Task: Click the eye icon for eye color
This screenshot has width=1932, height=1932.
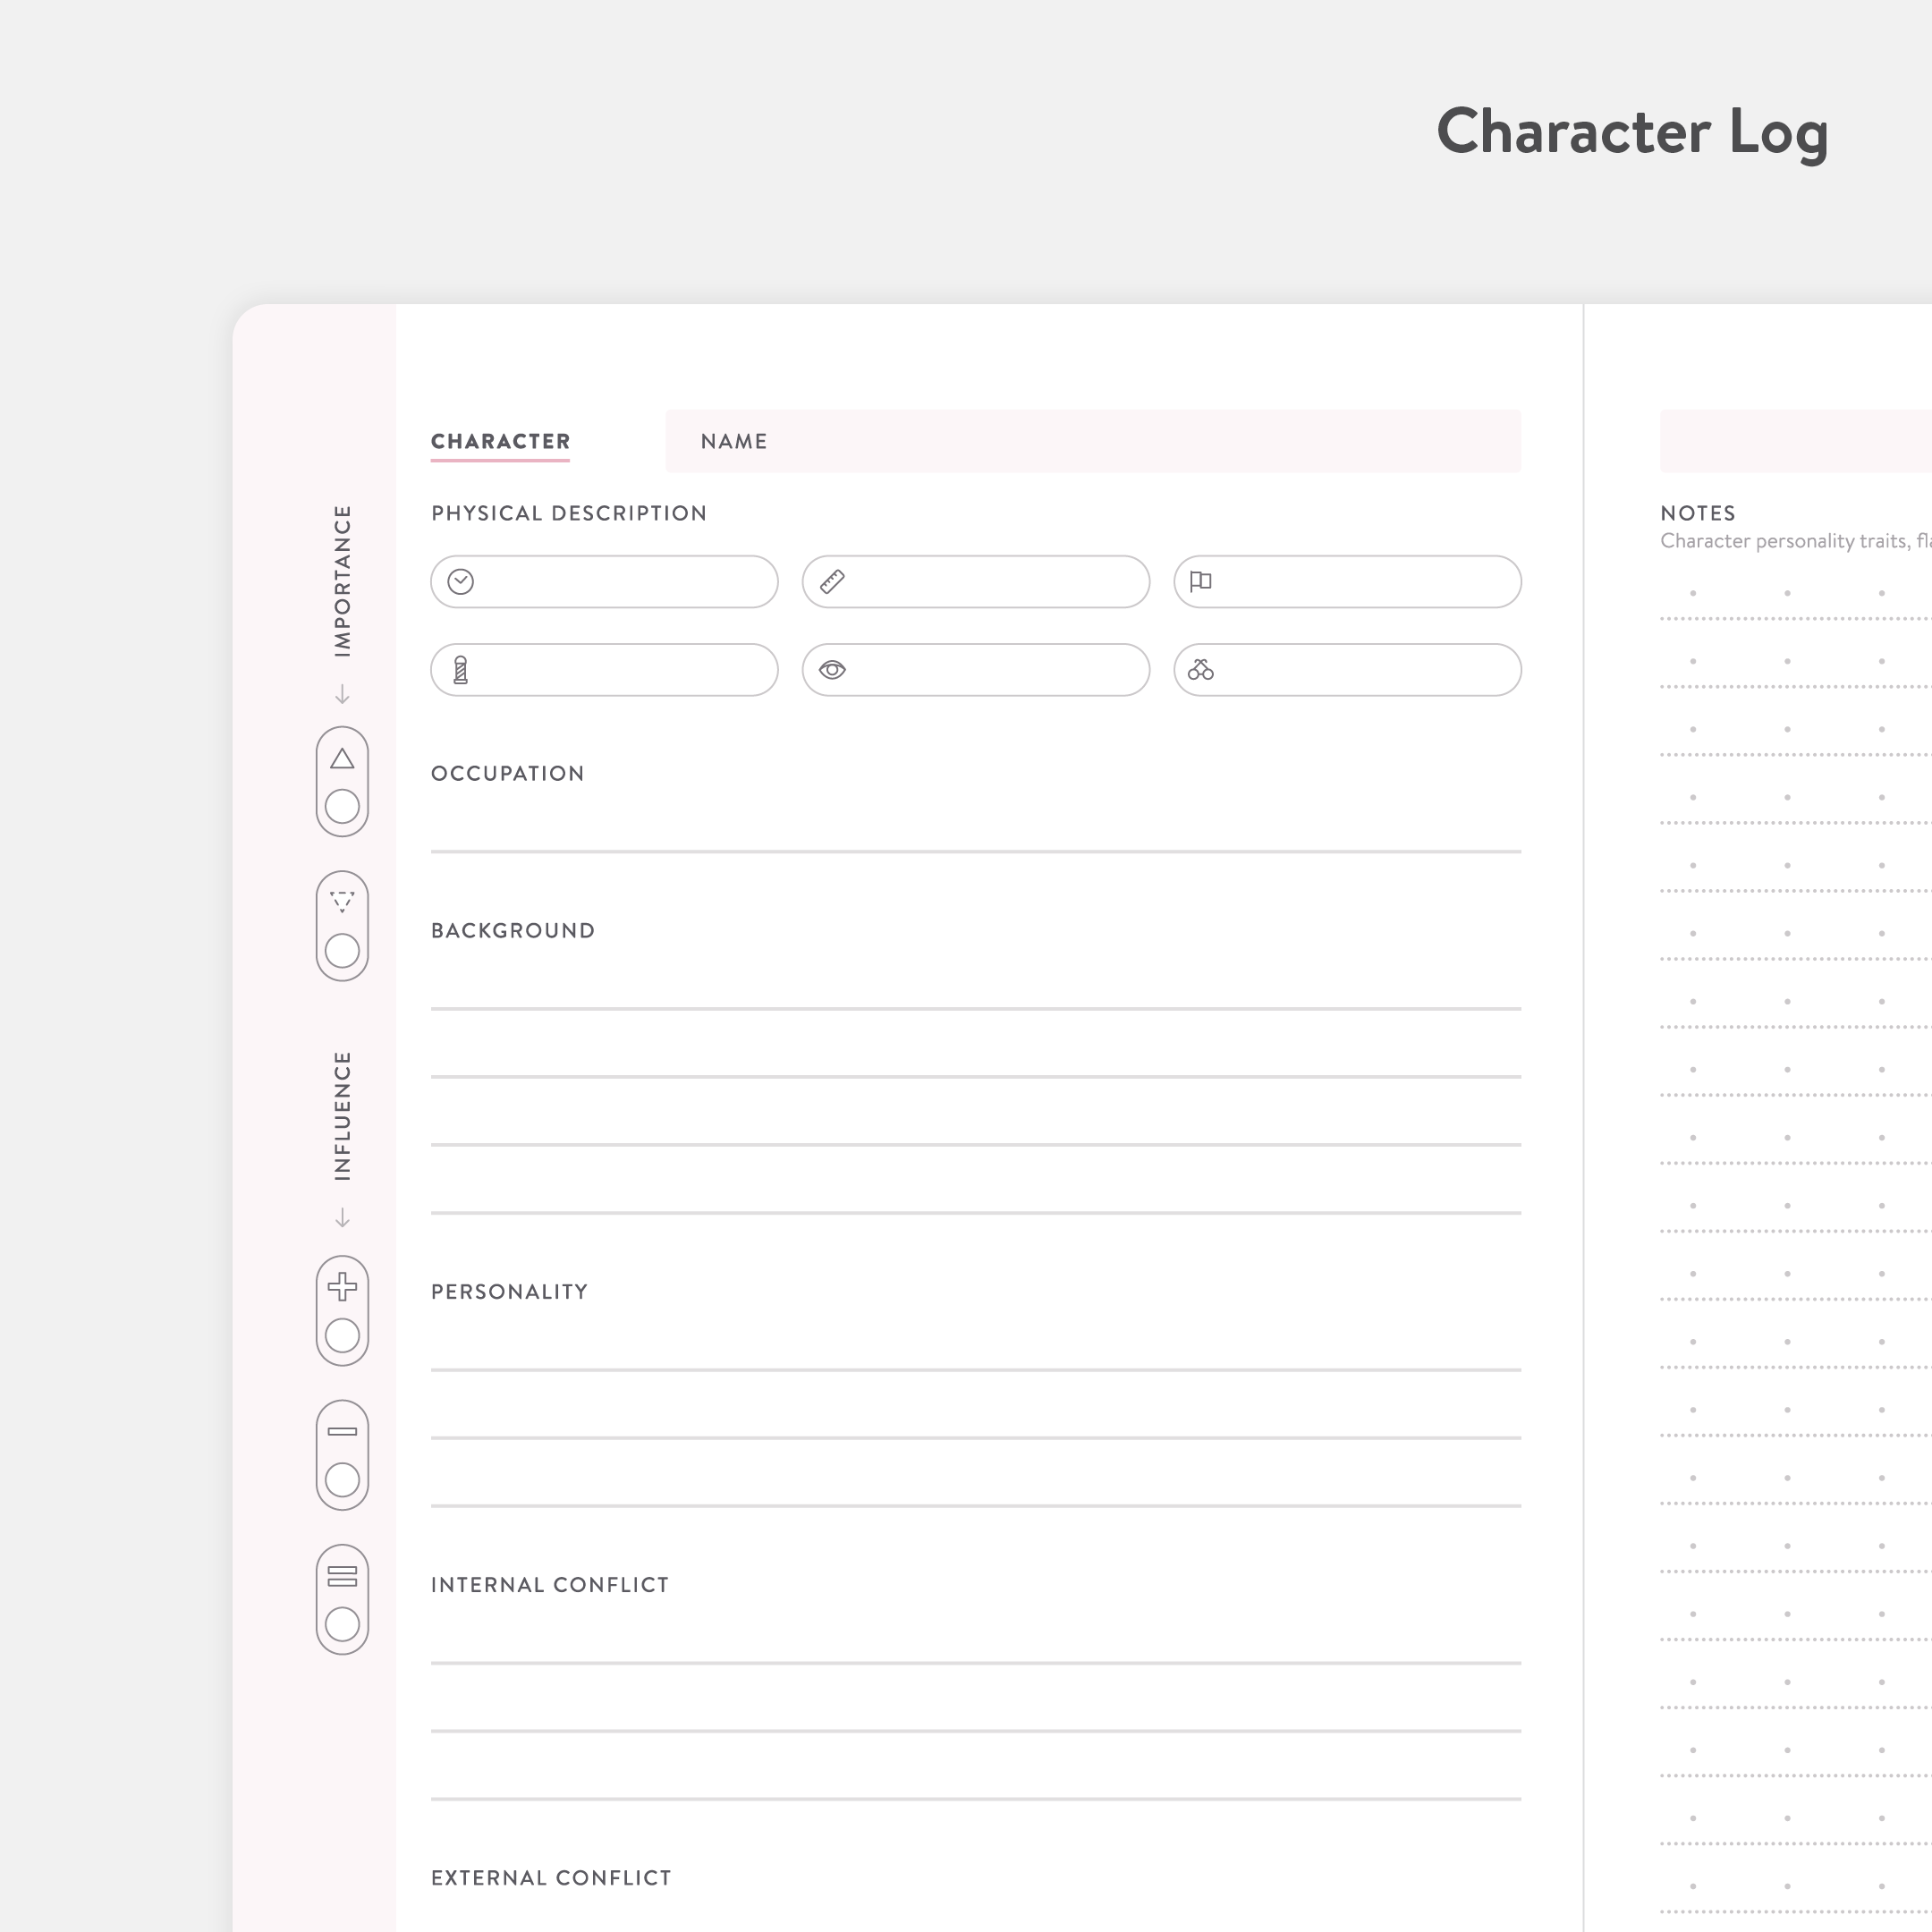Action: pos(832,670)
